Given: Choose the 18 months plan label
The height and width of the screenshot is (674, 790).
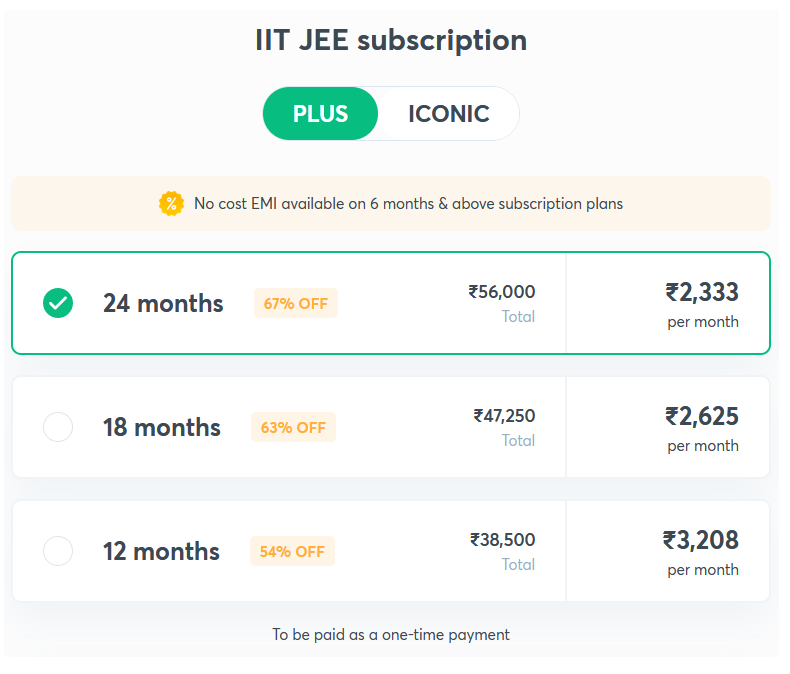Looking at the screenshot, I should pyautogui.click(x=162, y=427).
